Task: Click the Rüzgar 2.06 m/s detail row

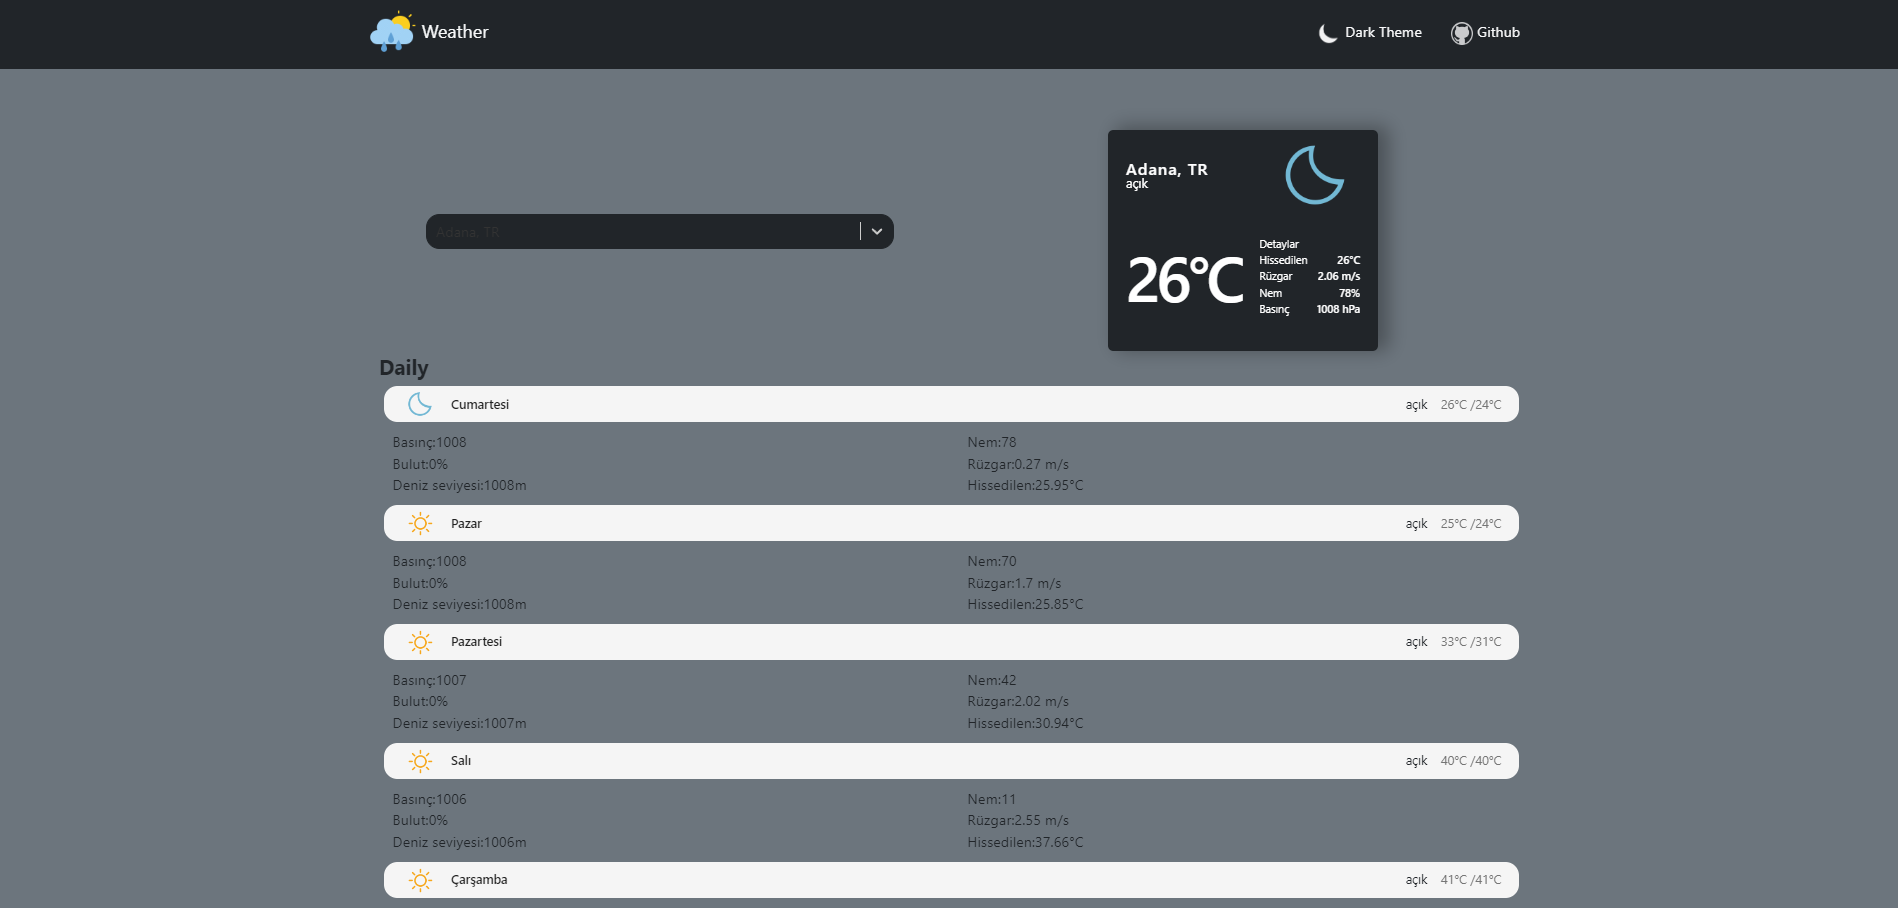Action: (x=1309, y=276)
